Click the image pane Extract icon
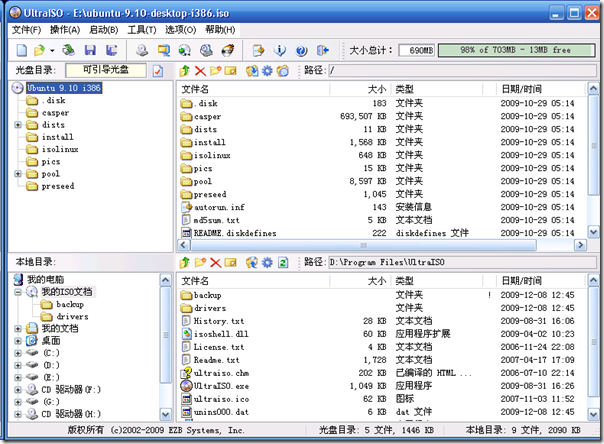Screen dimensions: 604x444 click(x=252, y=70)
